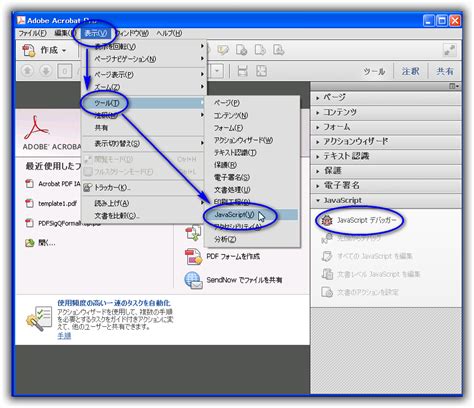Choose 表示を回転(V) in the View menu
This screenshot has width=474, height=408.
144,46
